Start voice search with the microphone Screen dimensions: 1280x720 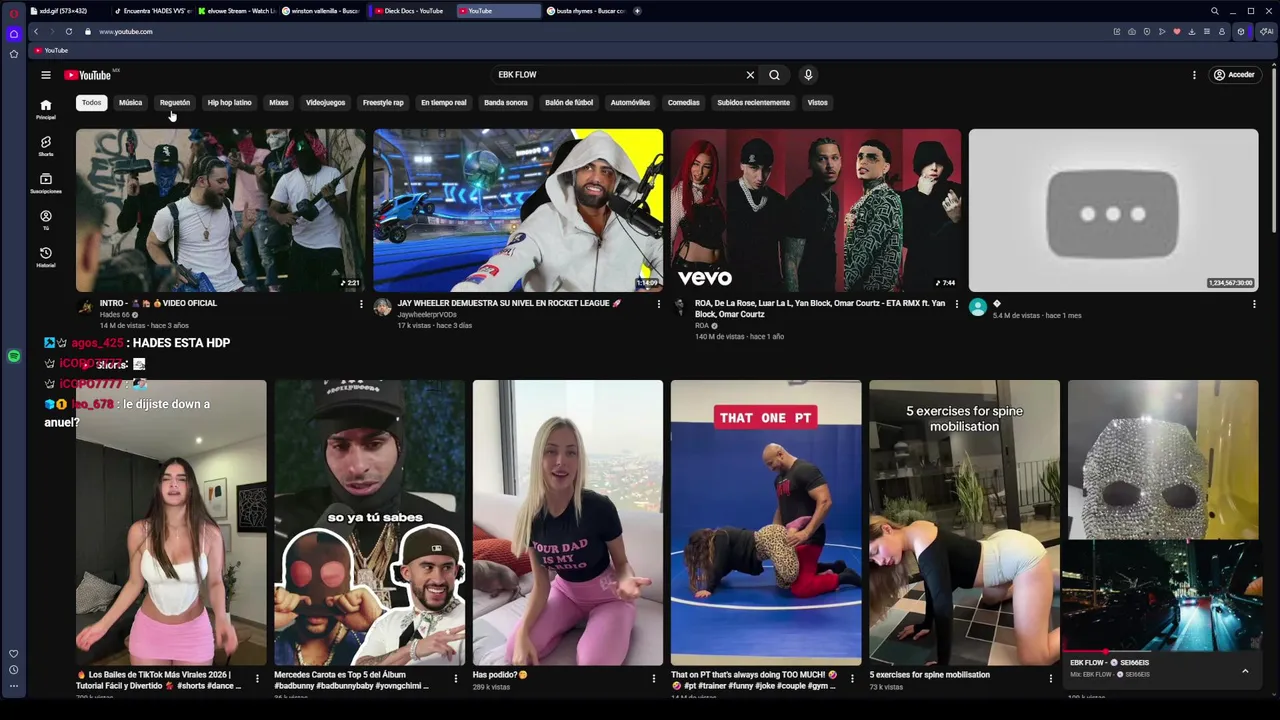[808, 75]
